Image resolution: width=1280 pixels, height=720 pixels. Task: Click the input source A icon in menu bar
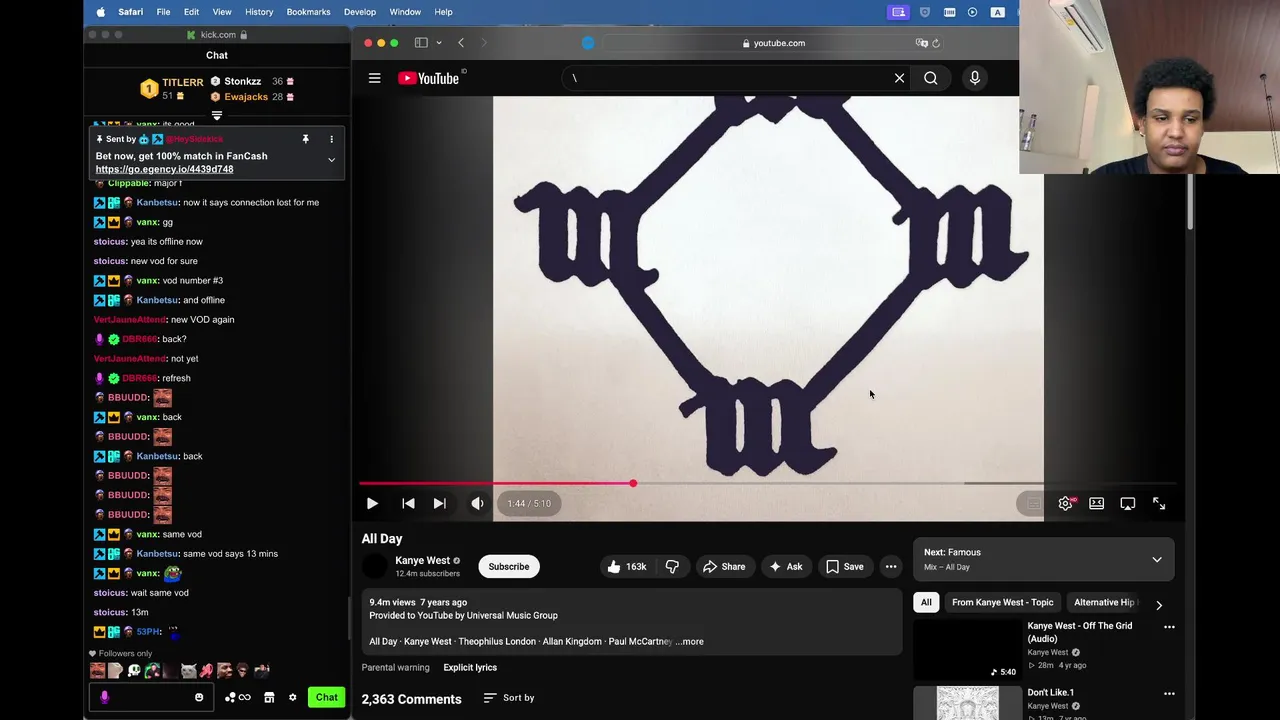click(997, 12)
